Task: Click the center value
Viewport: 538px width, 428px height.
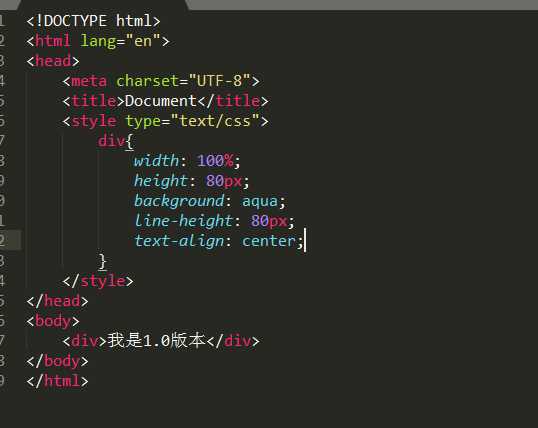Action: tap(269, 241)
